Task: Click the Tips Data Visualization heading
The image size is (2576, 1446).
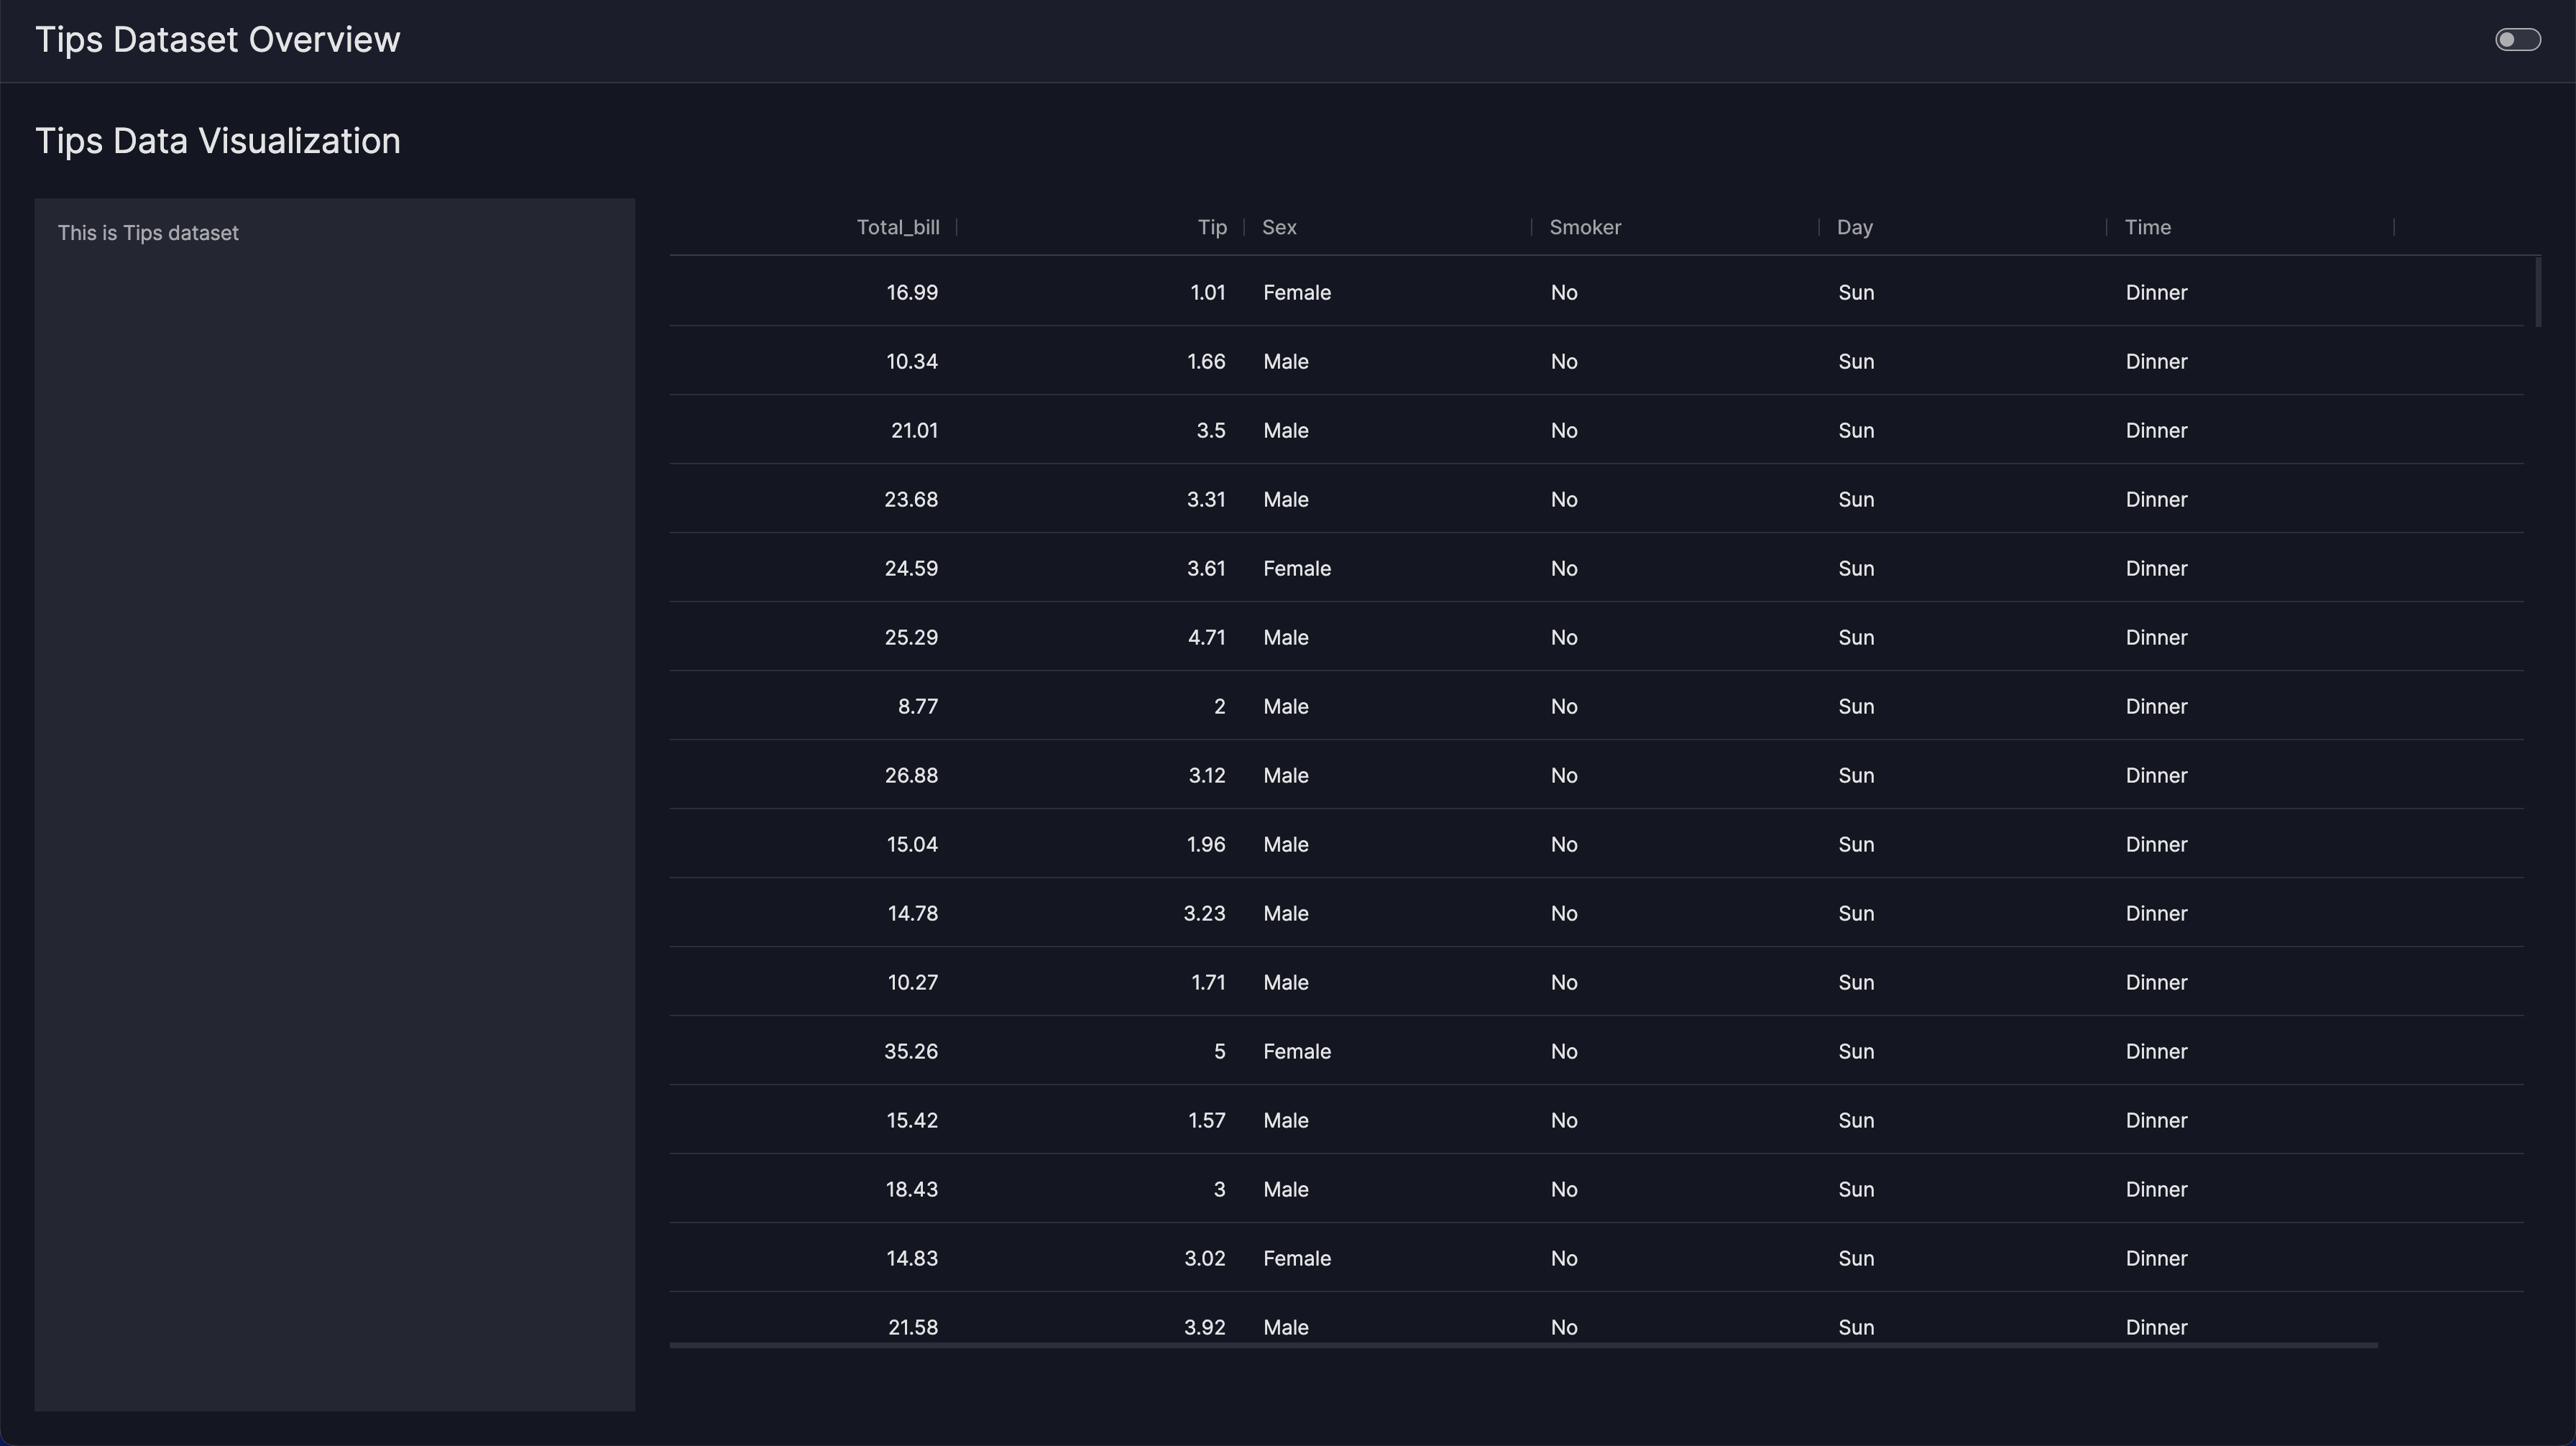Action: (x=217, y=140)
